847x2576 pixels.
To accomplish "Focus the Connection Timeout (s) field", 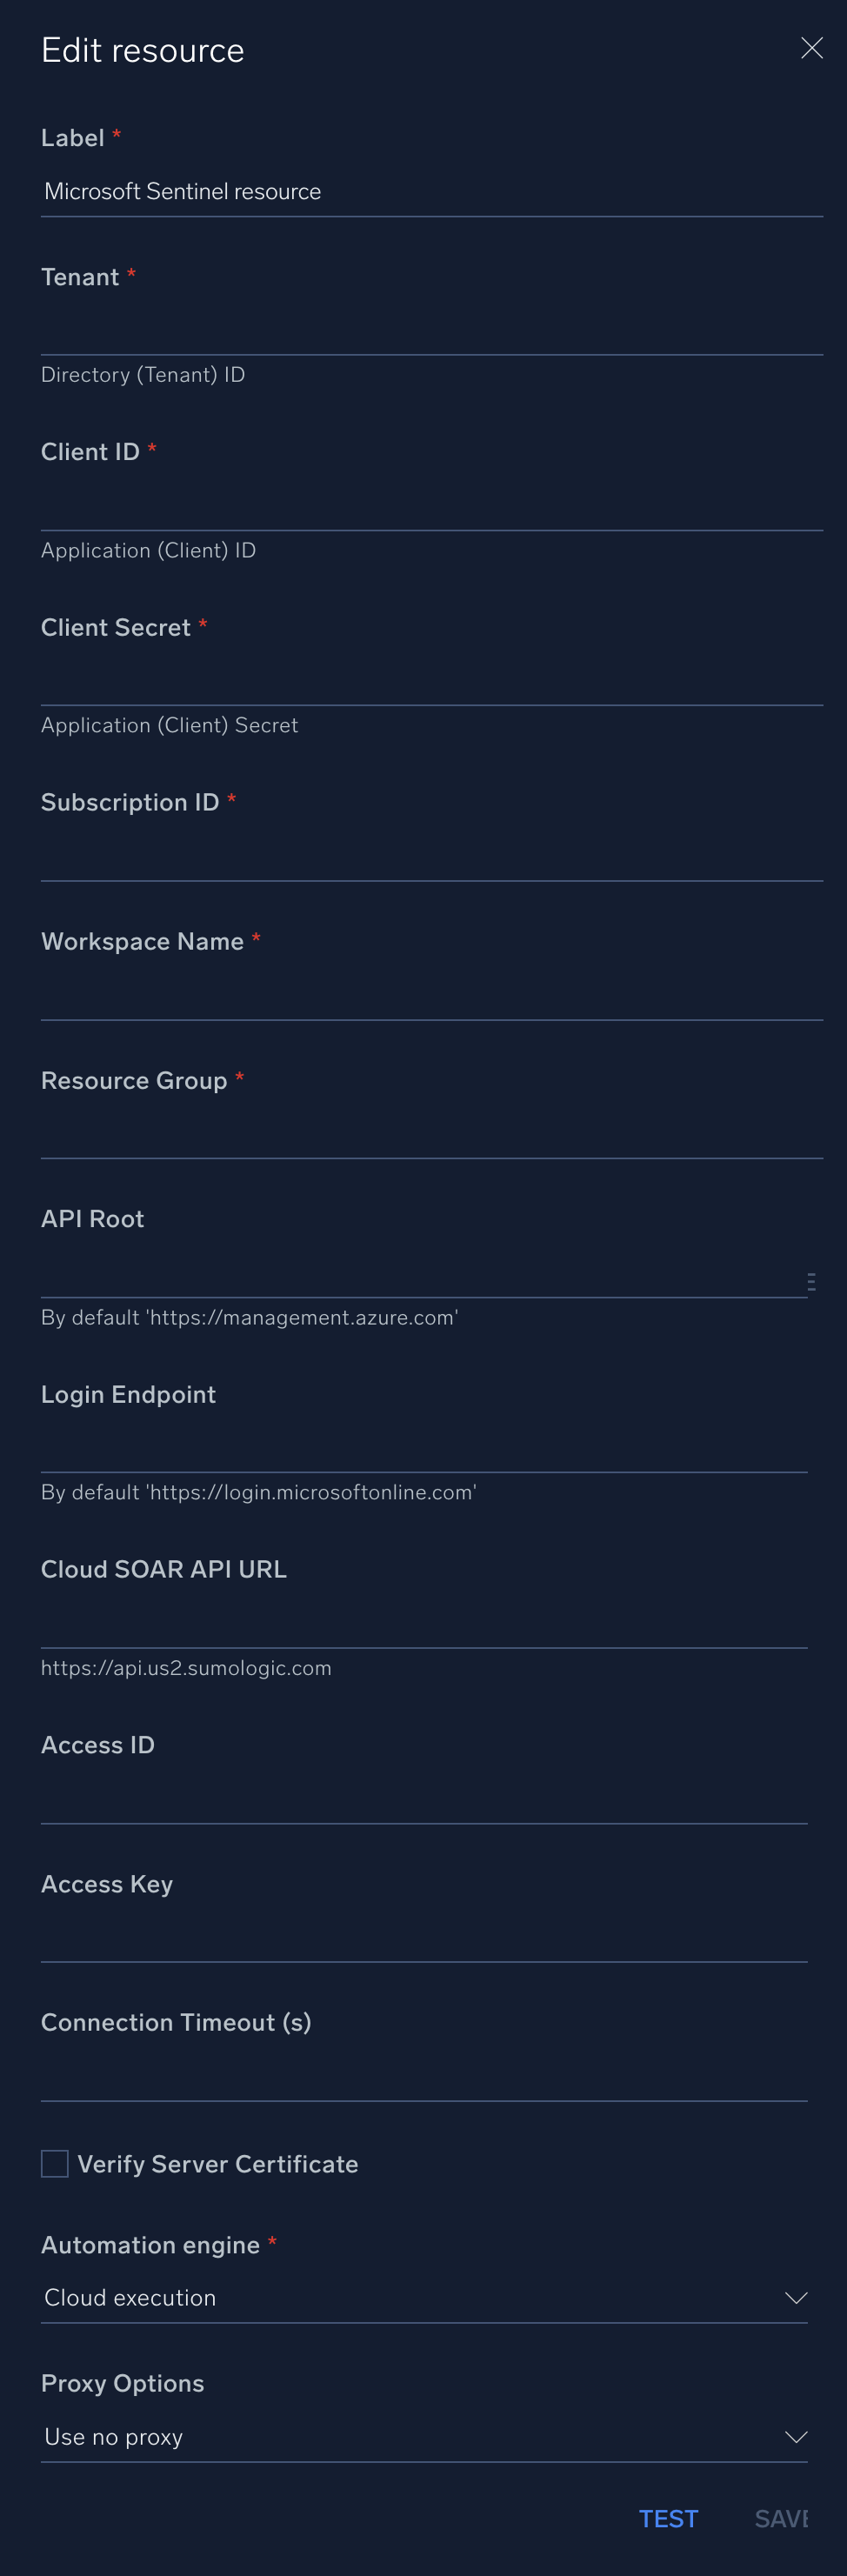I will click(x=424, y=2077).
